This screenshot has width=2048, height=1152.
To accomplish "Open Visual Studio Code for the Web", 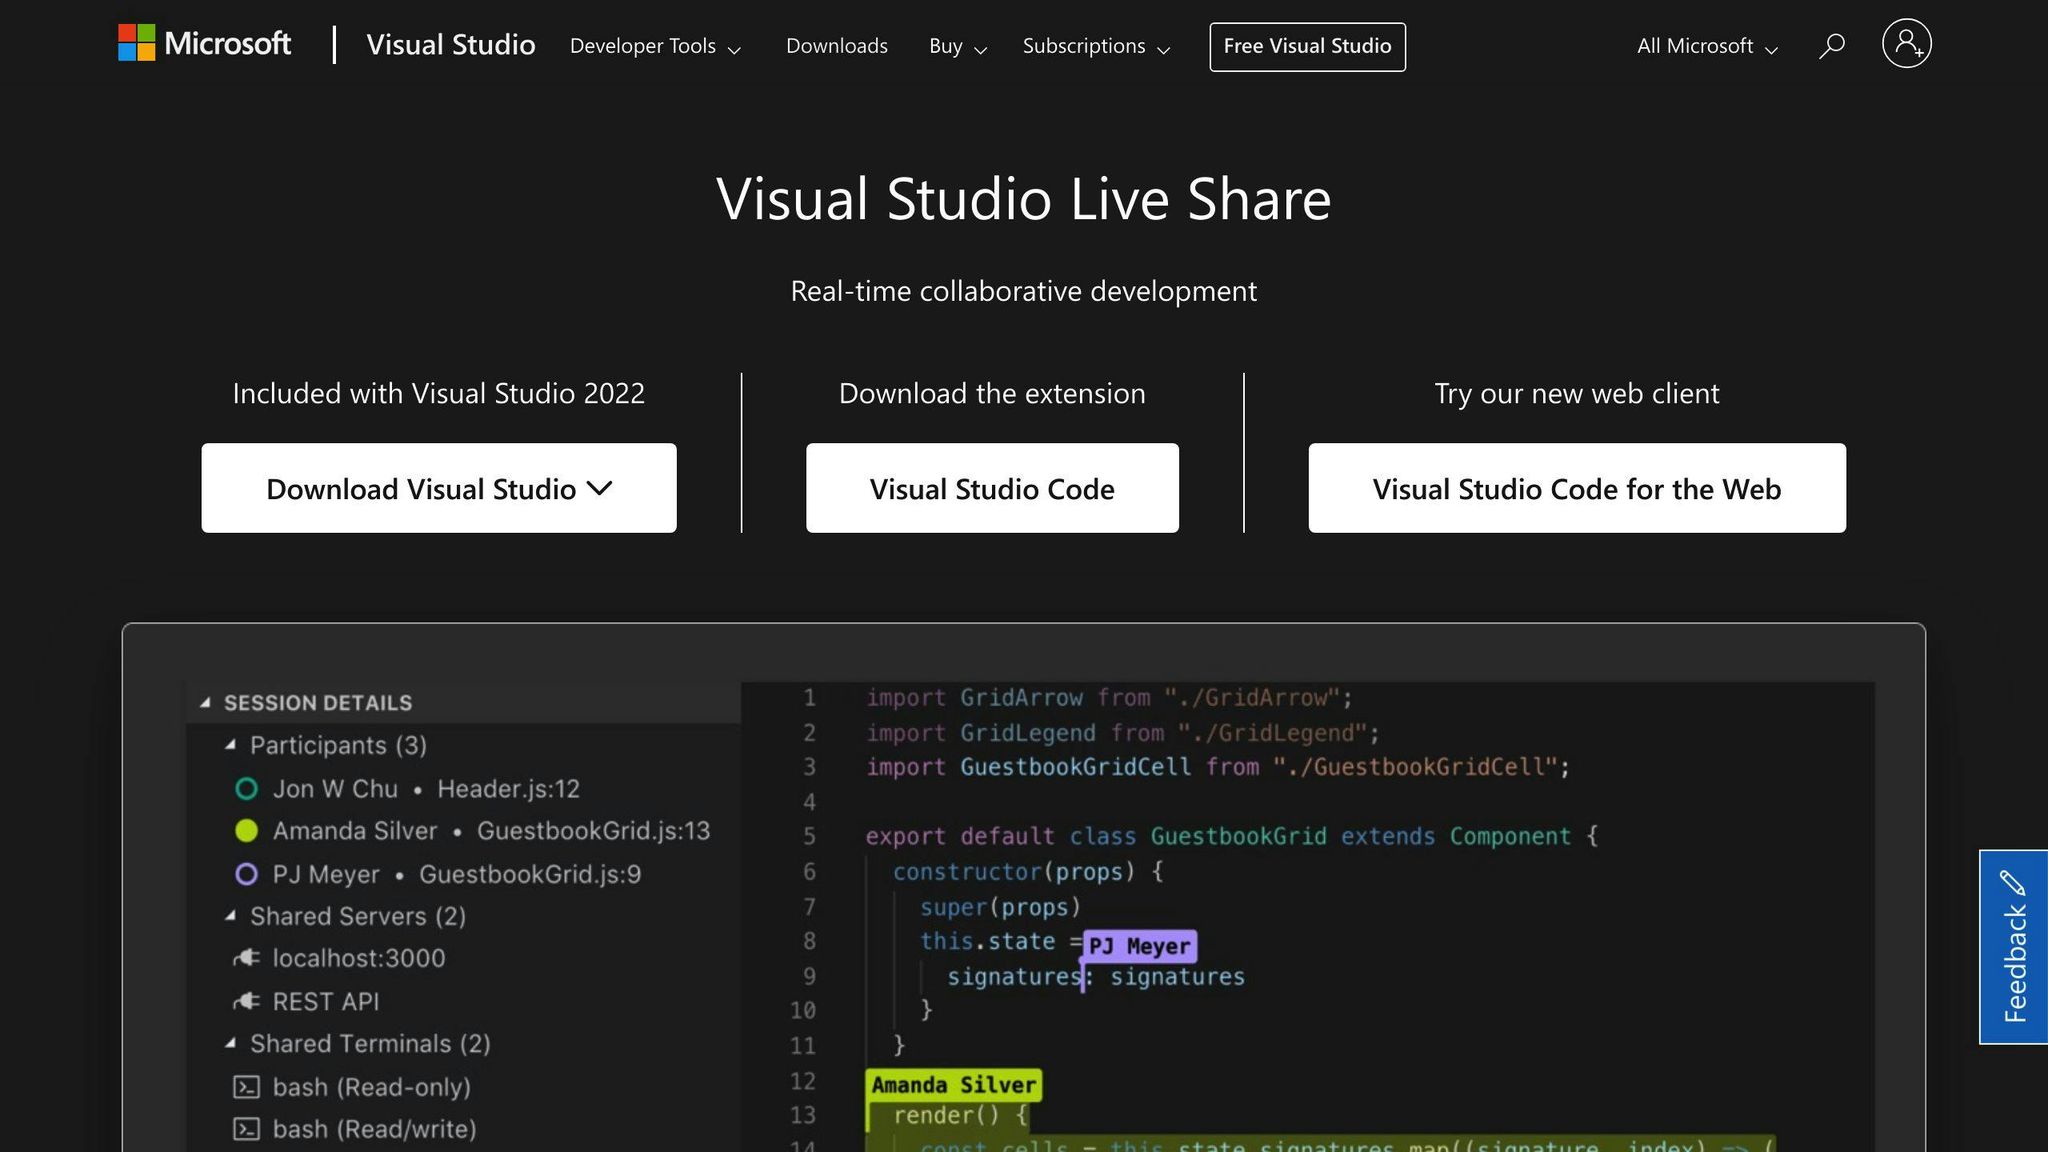I will (1576, 488).
